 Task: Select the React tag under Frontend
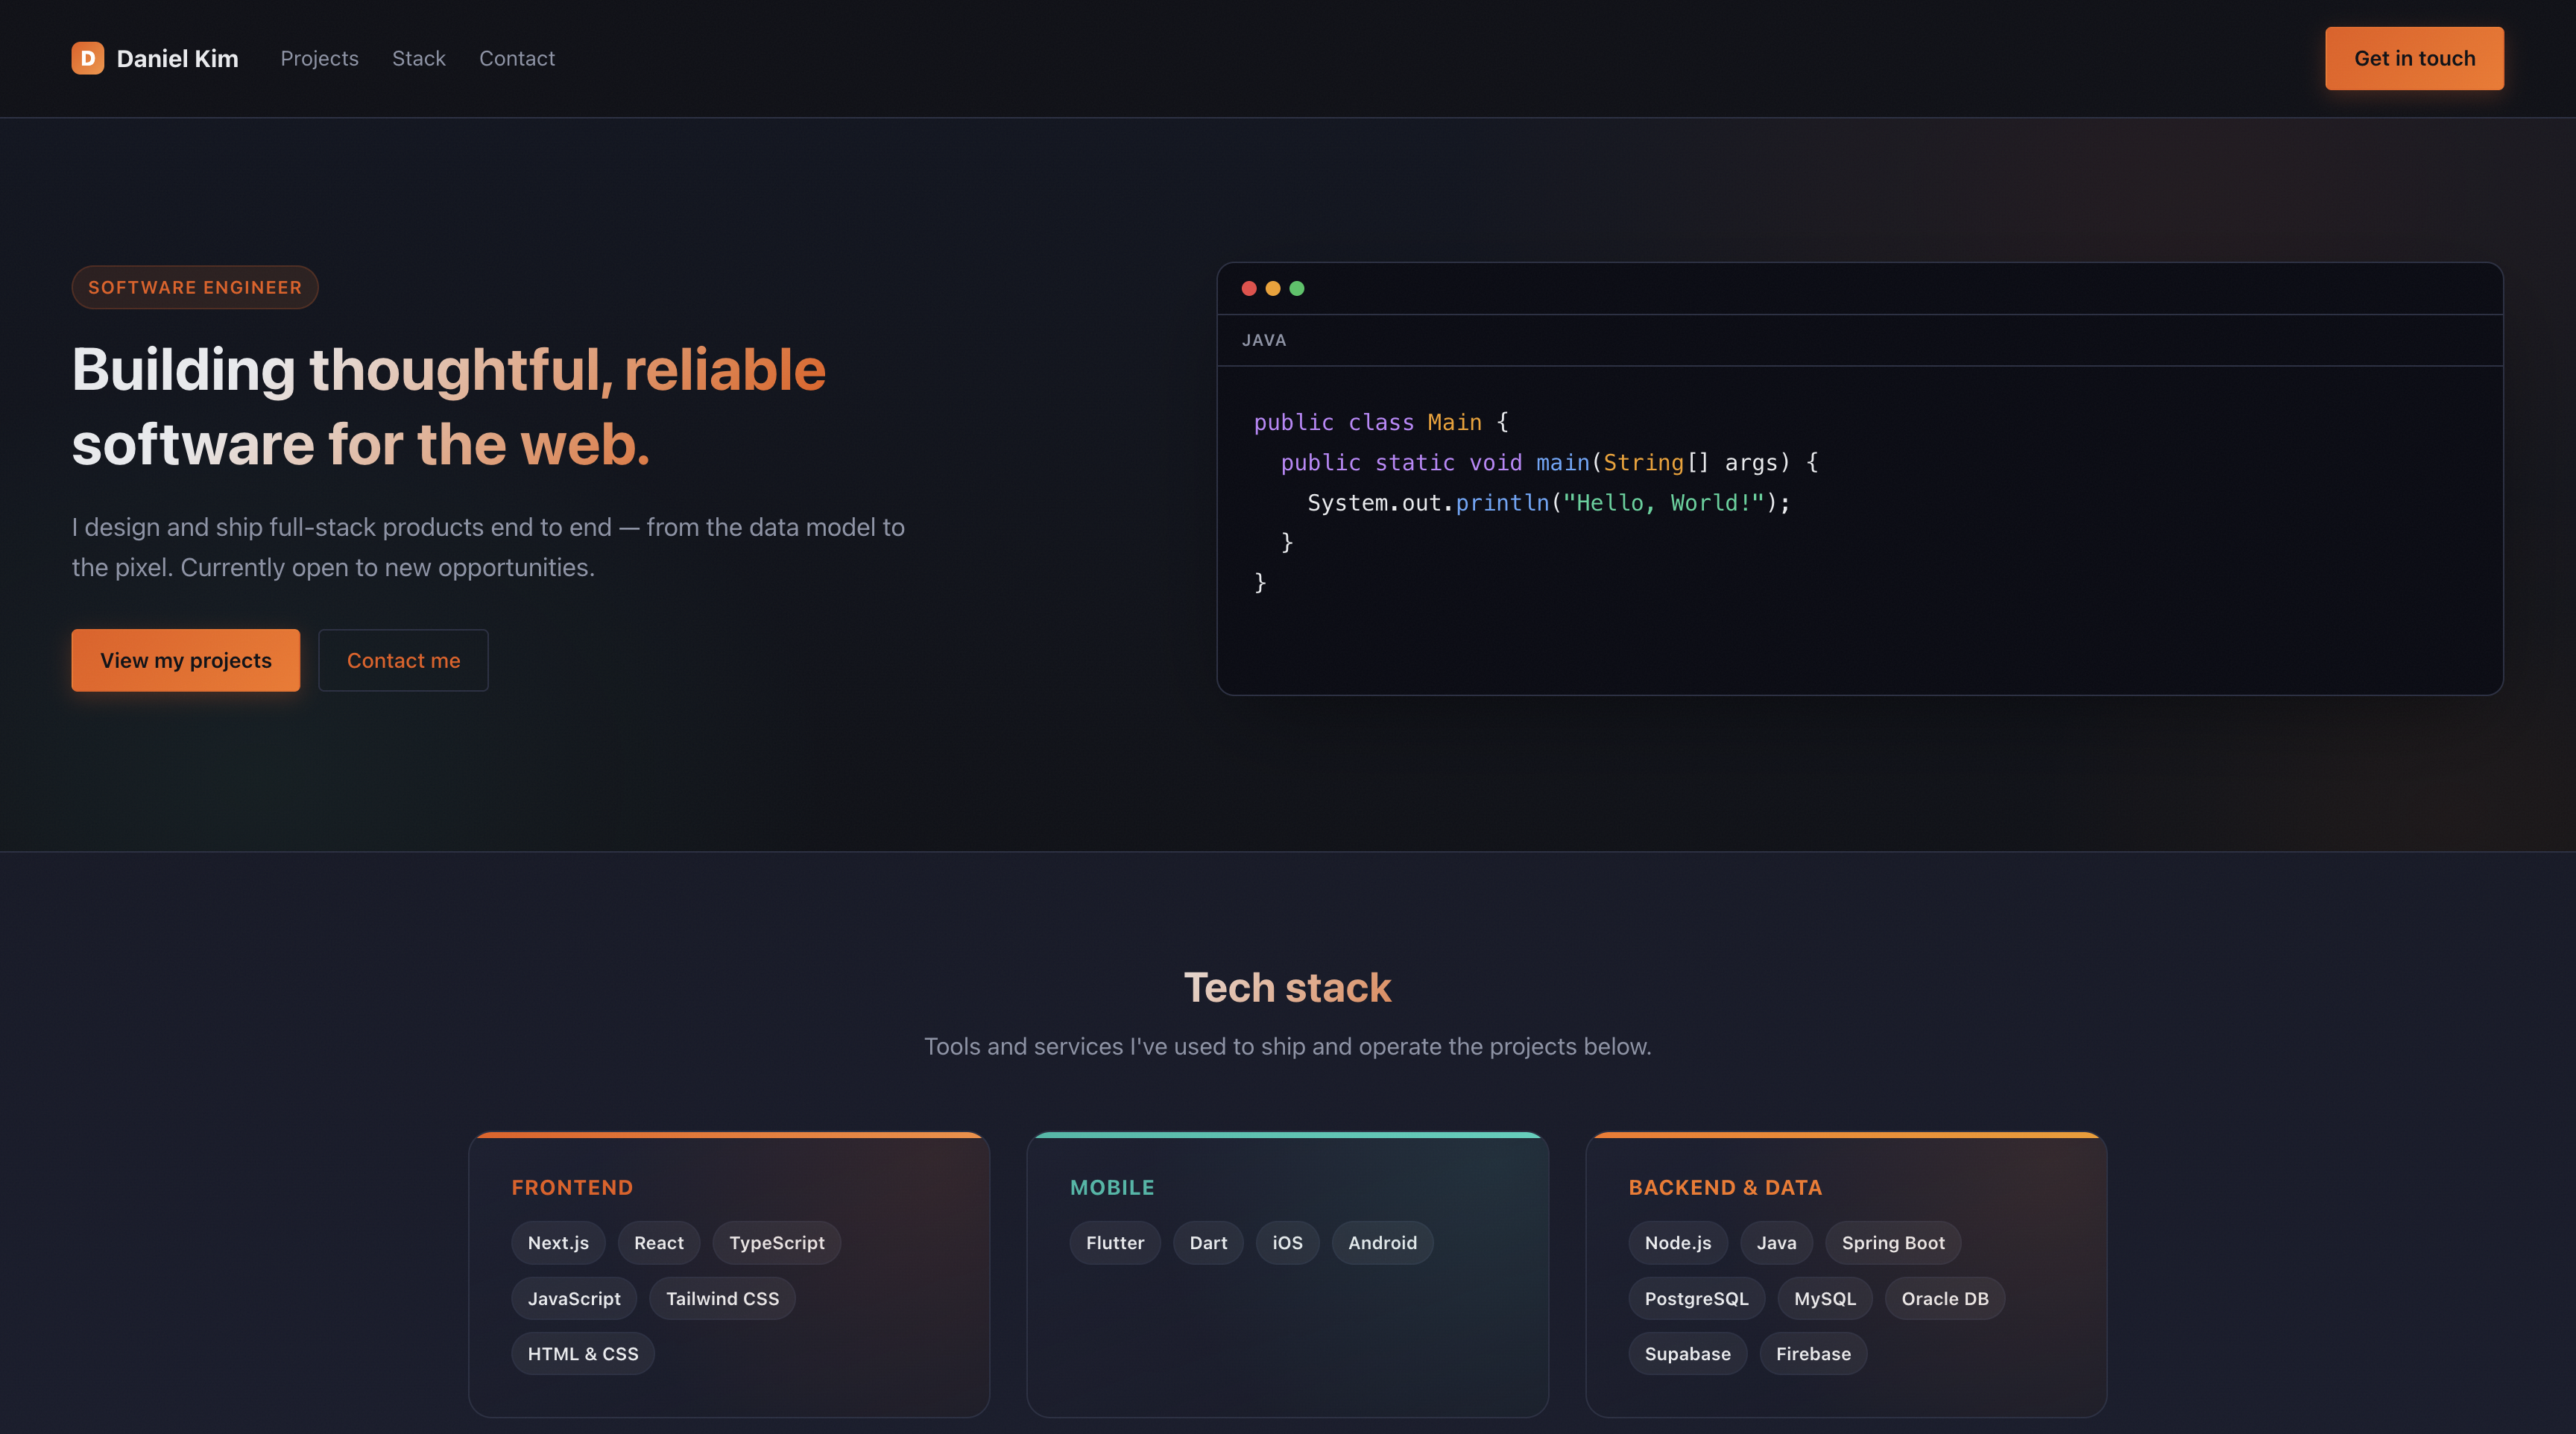(x=659, y=1242)
